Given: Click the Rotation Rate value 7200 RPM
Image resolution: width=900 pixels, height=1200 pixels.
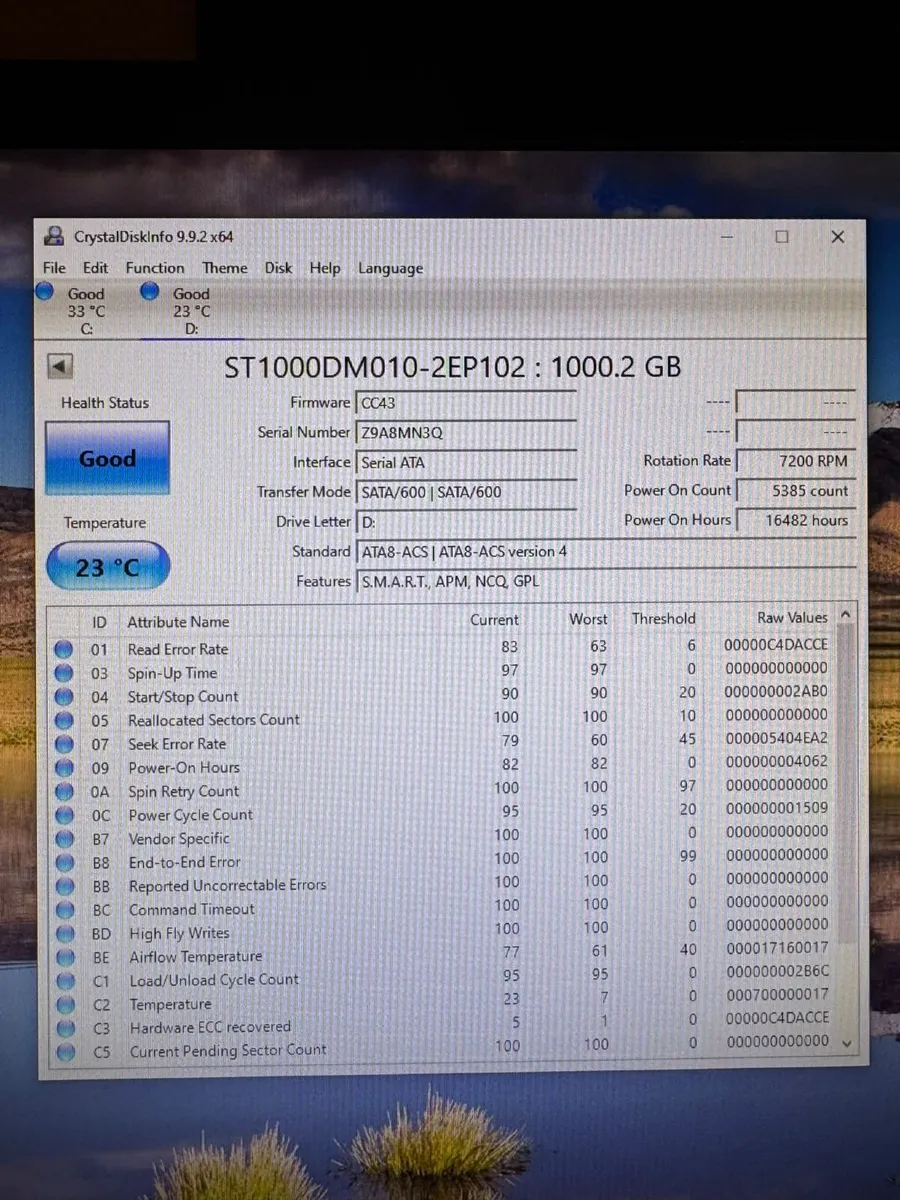Looking at the screenshot, I should click(795, 461).
